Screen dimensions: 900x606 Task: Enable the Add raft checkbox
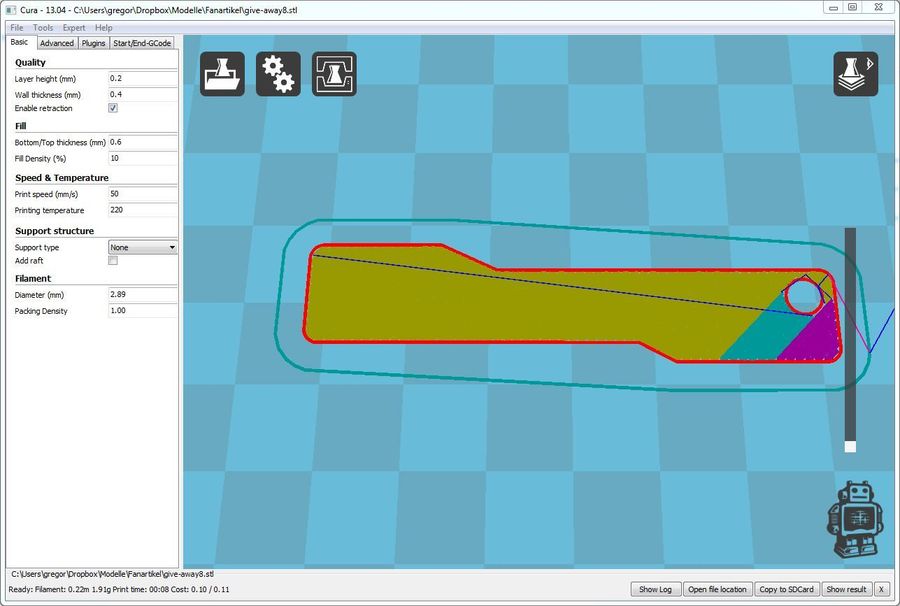[113, 260]
